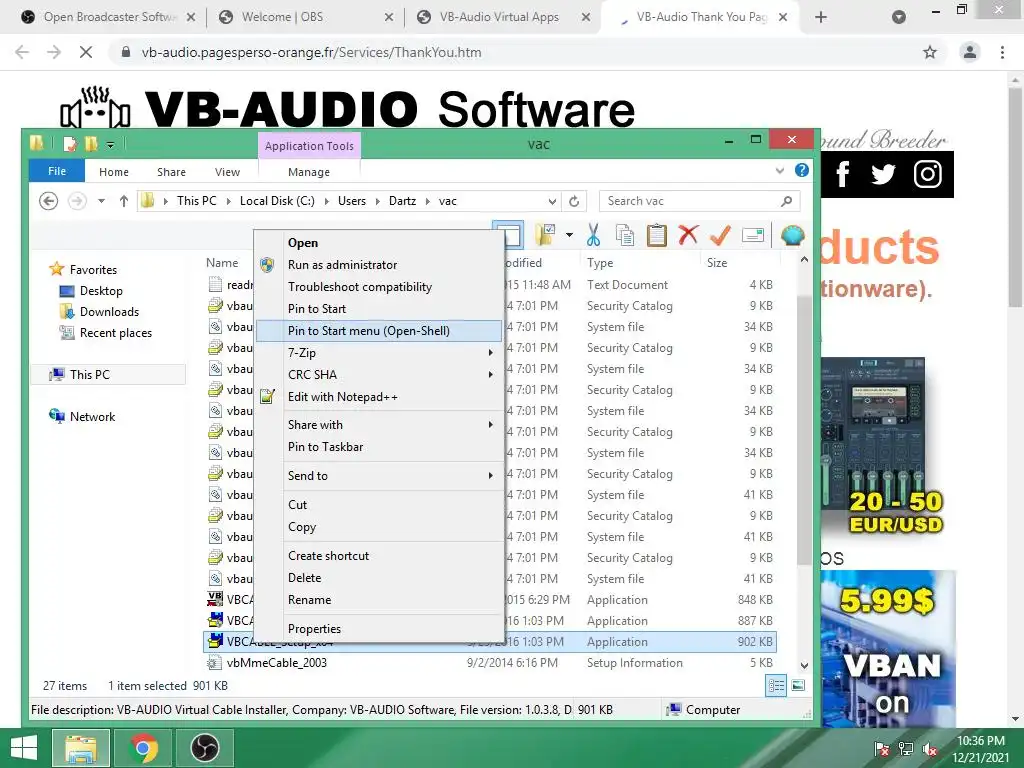
Task: Click the orange checkmark toolbar icon
Action: [x=720, y=235]
